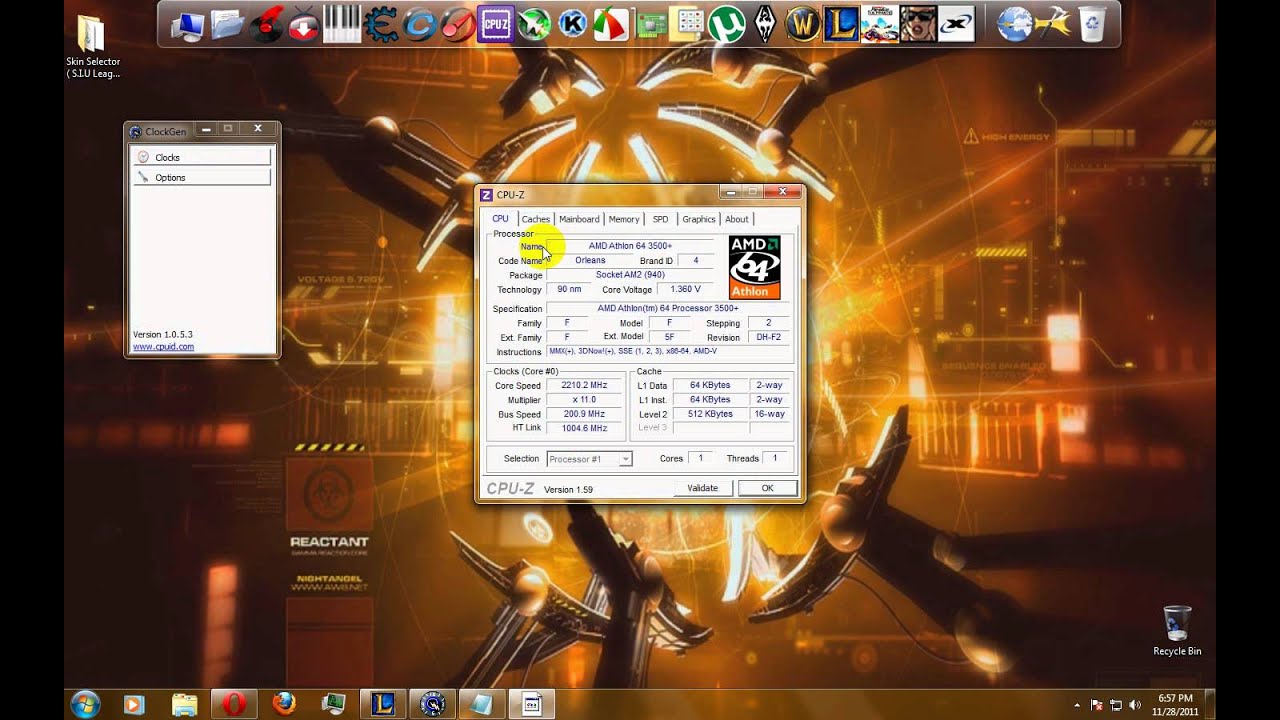The height and width of the screenshot is (720, 1280).
Task: Select the CPU tab in CPU-Z
Action: point(500,218)
